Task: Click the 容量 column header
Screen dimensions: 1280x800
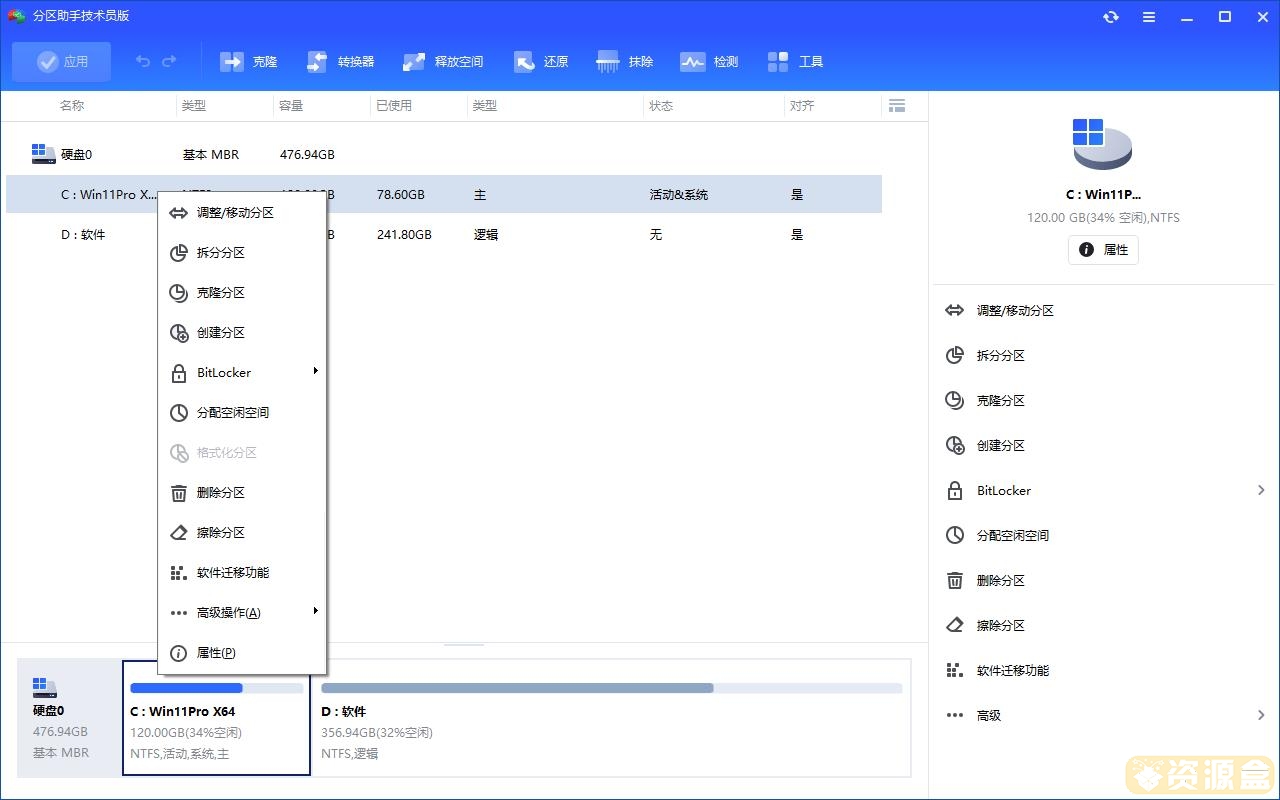Action: click(291, 105)
